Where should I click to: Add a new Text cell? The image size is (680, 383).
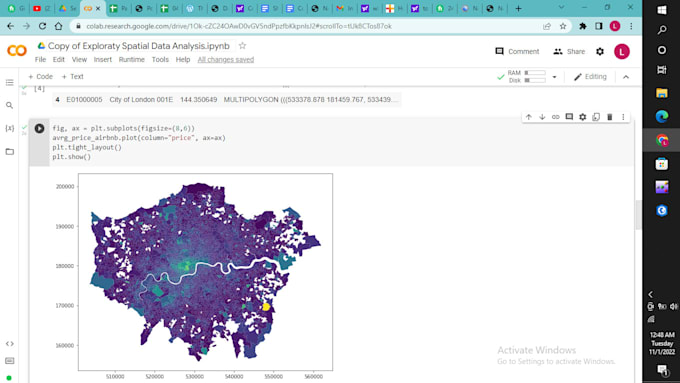coord(72,76)
